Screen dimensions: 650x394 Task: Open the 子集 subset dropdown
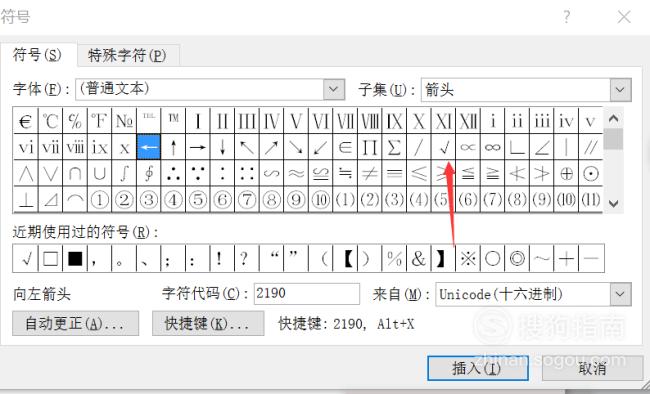click(620, 90)
